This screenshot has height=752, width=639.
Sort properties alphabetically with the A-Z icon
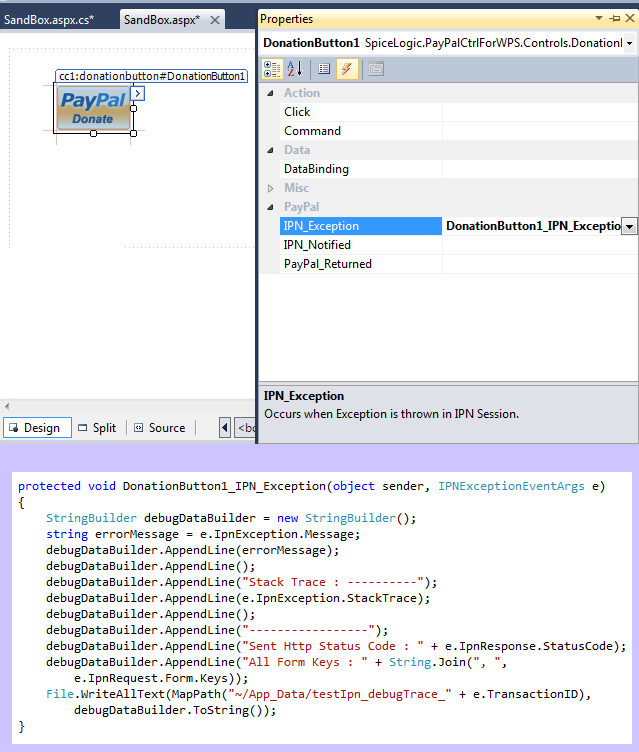click(x=295, y=69)
